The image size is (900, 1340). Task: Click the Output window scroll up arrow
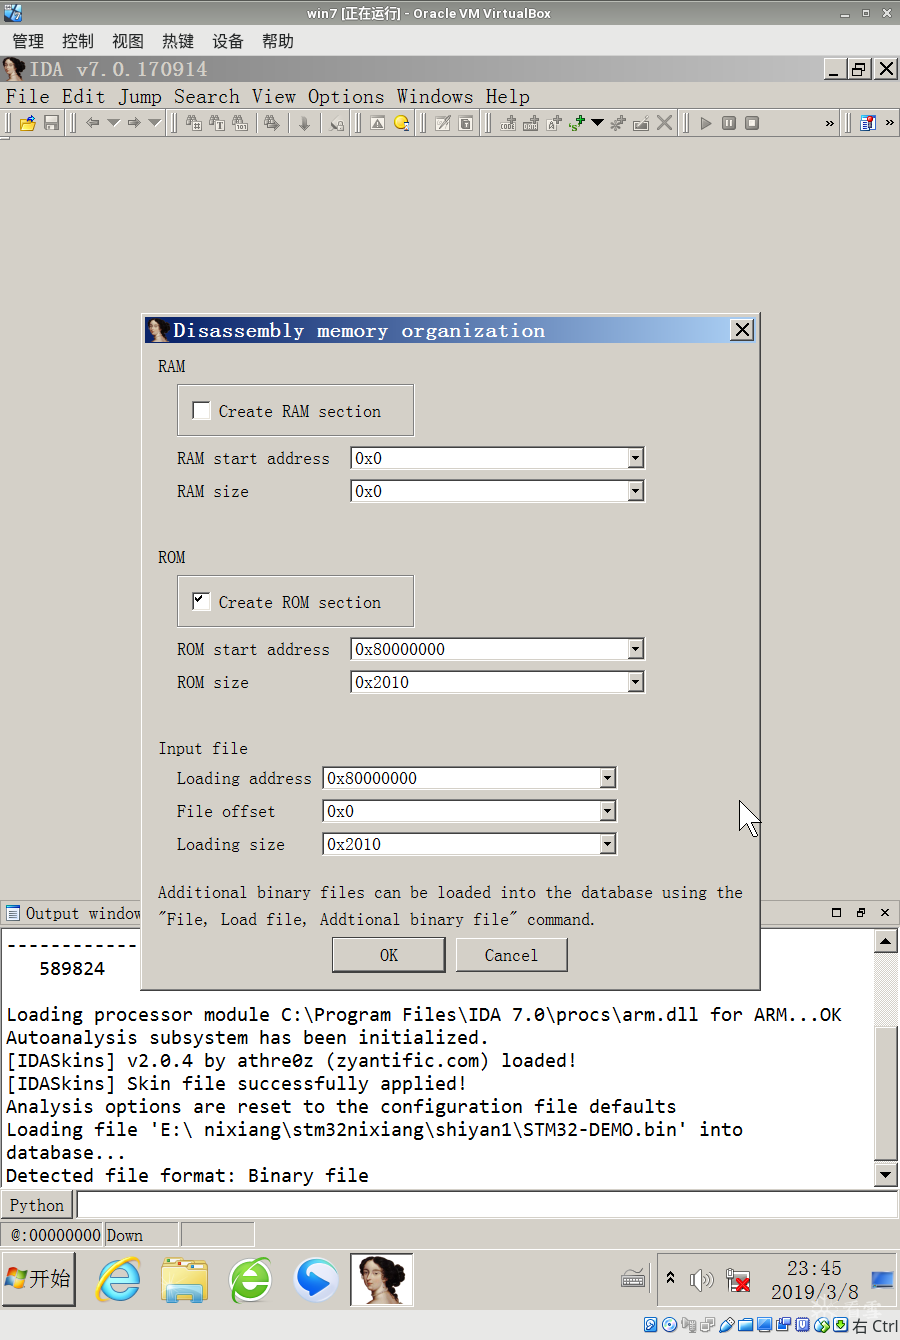tap(885, 941)
